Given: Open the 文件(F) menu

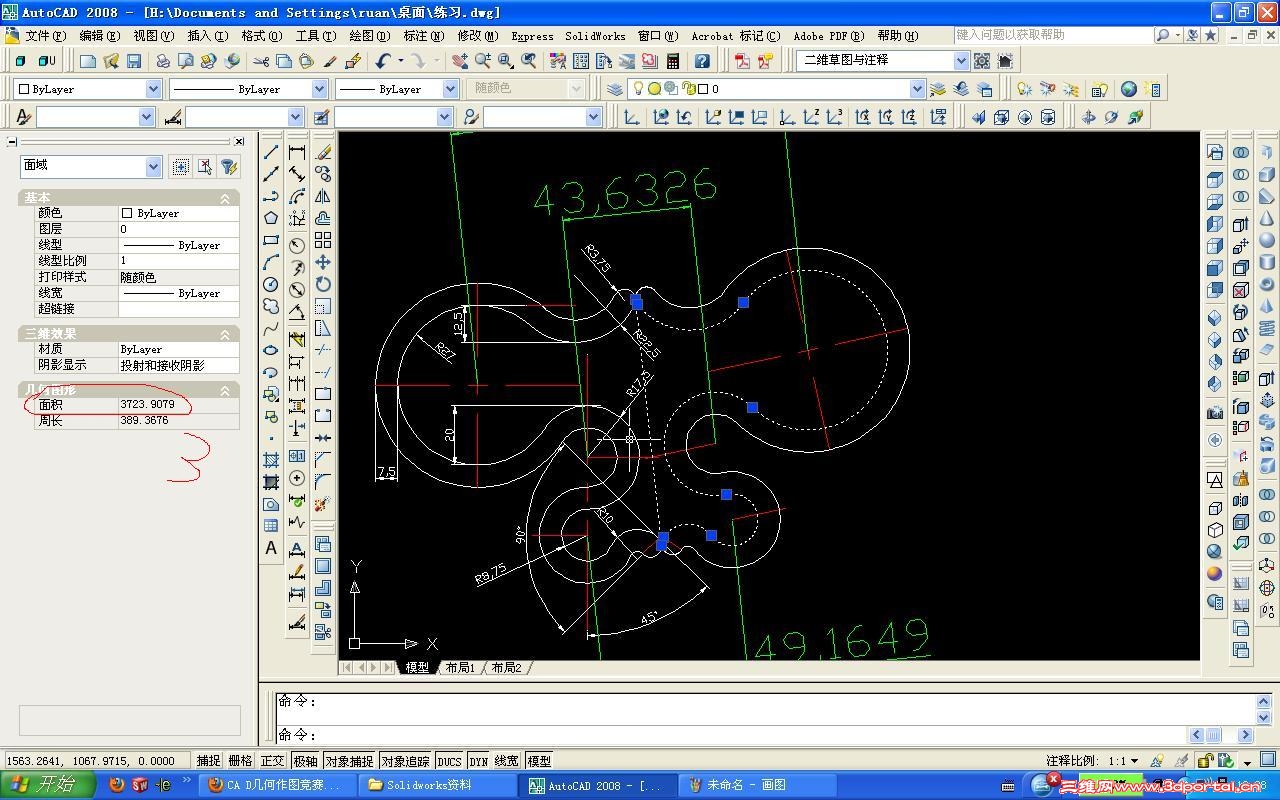Looking at the screenshot, I should pyautogui.click(x=45, y=36).
